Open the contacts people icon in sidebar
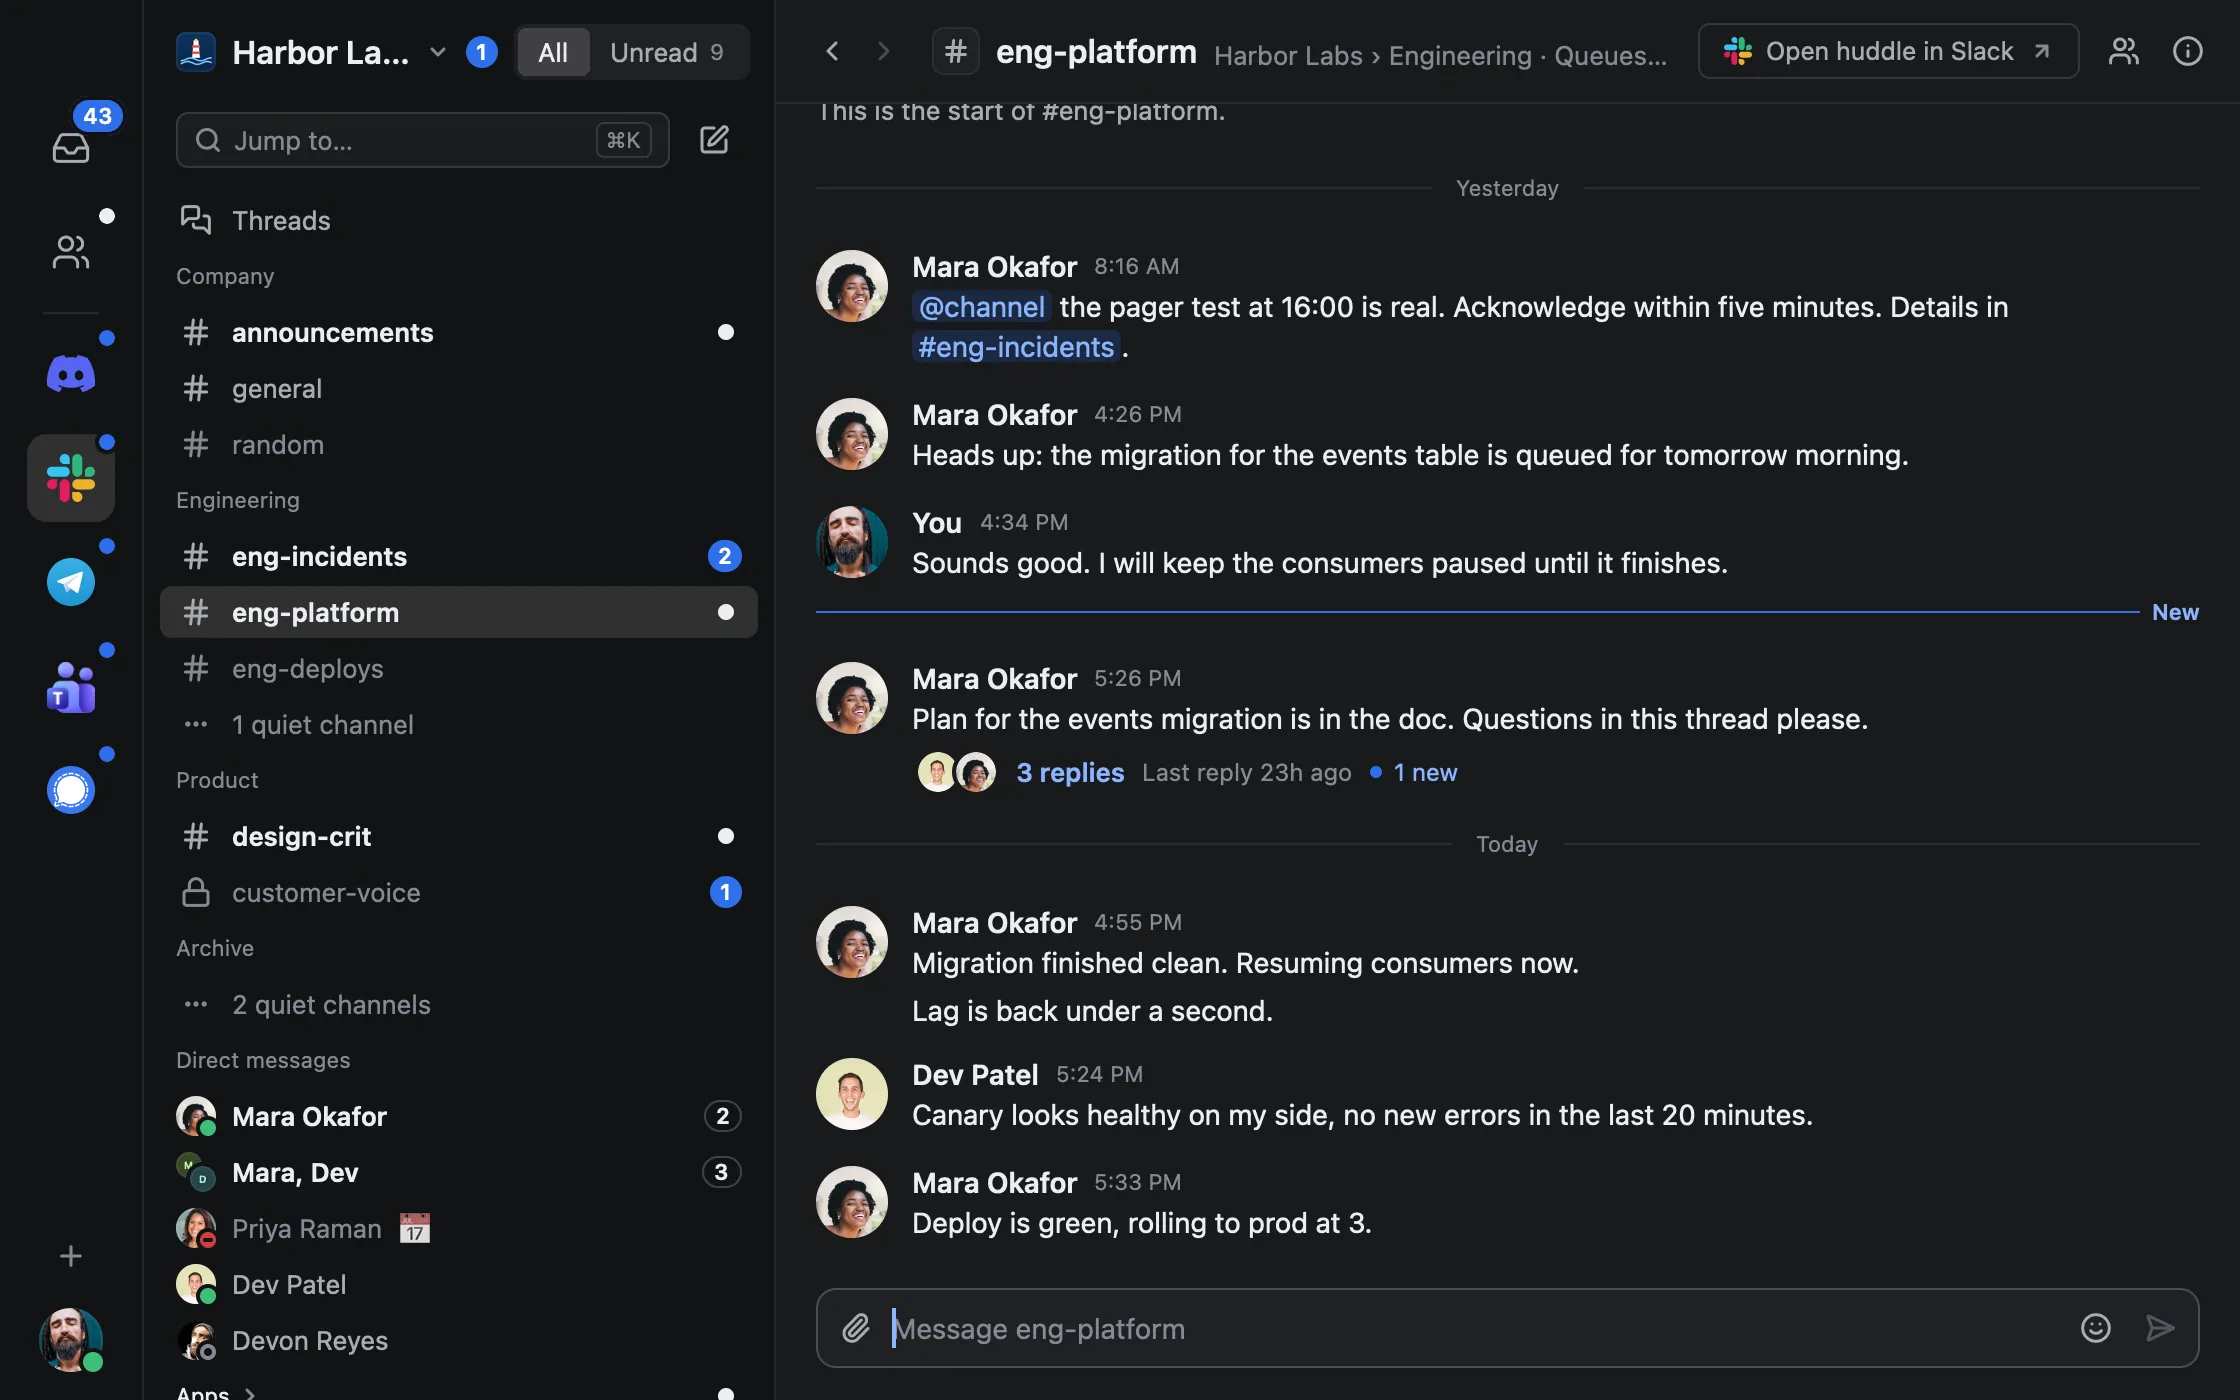Screen dimensions: 2240x1400 tap(71, 252)
